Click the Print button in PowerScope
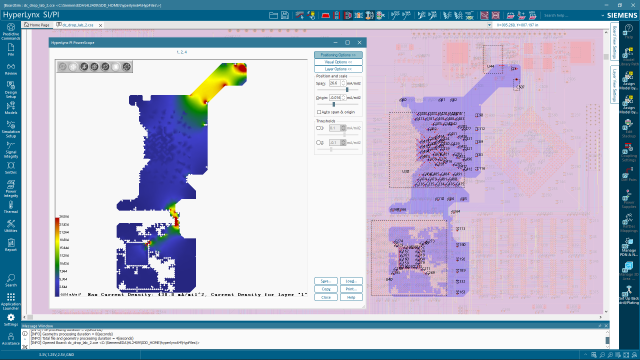The height and width of the screenshot is (360, 640). [x=351, y=289]
